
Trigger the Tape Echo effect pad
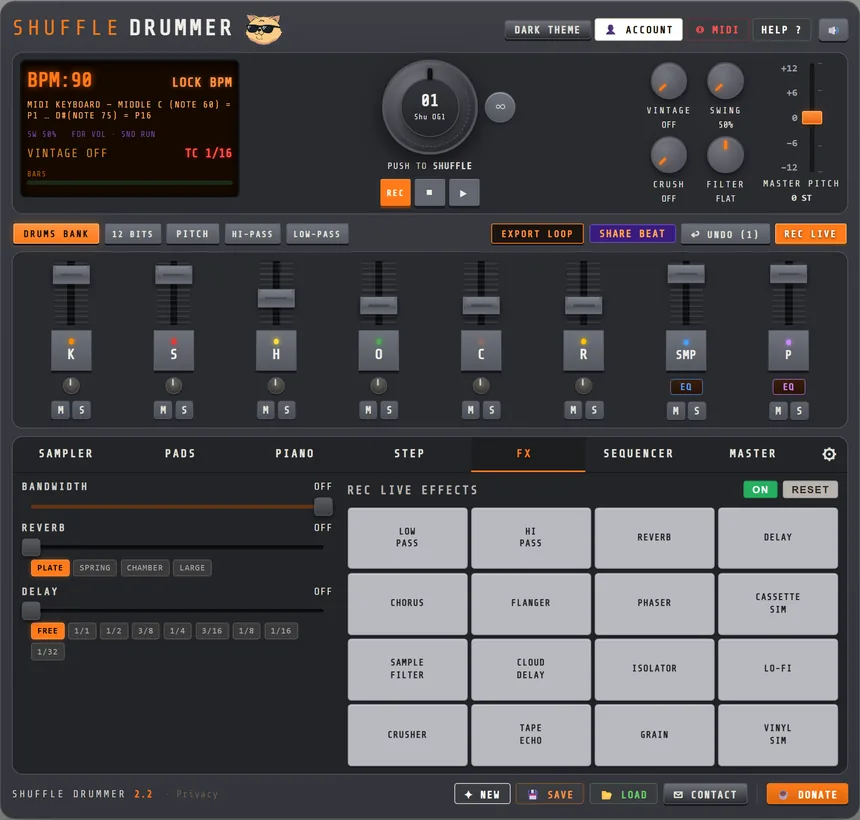(x=530, y=734)
